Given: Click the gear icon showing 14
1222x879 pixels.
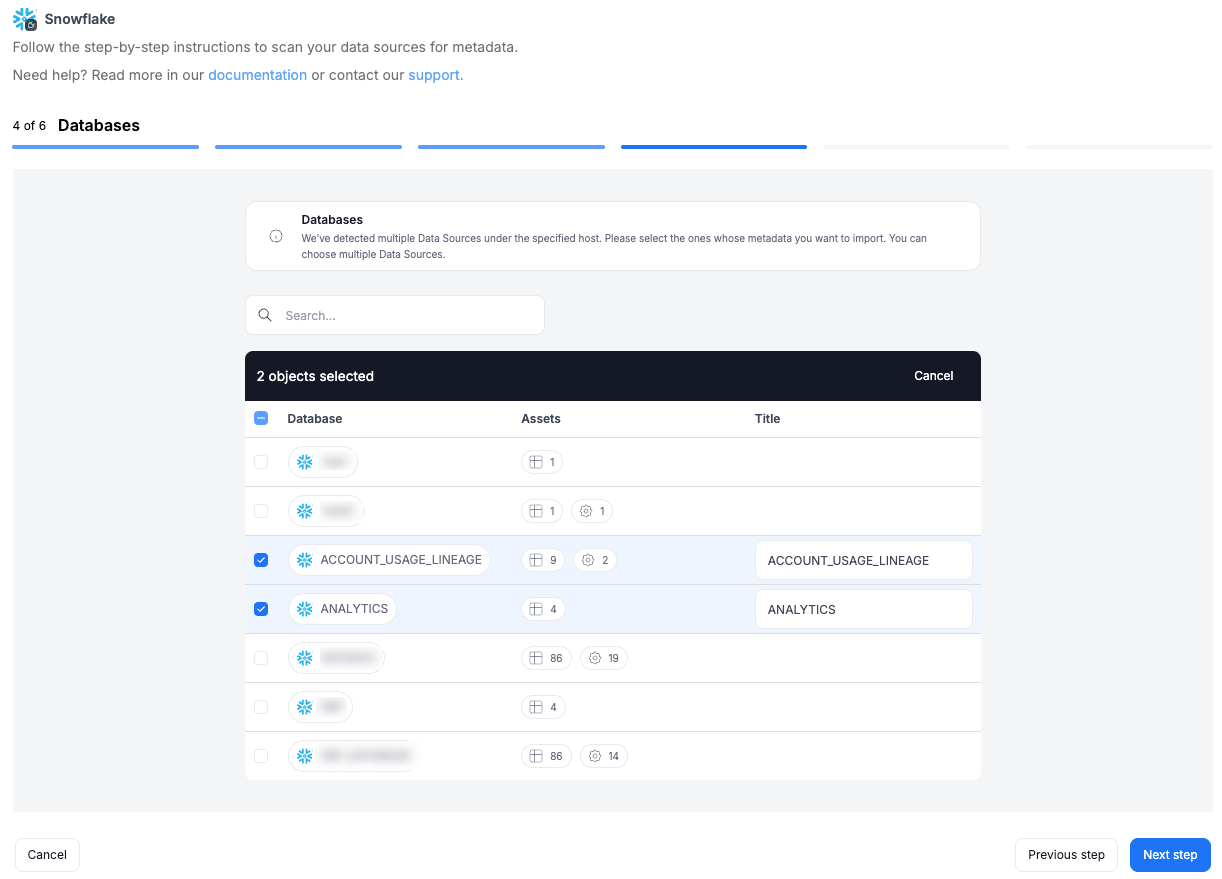Looking at the screenshot, I should coord(595,756).
